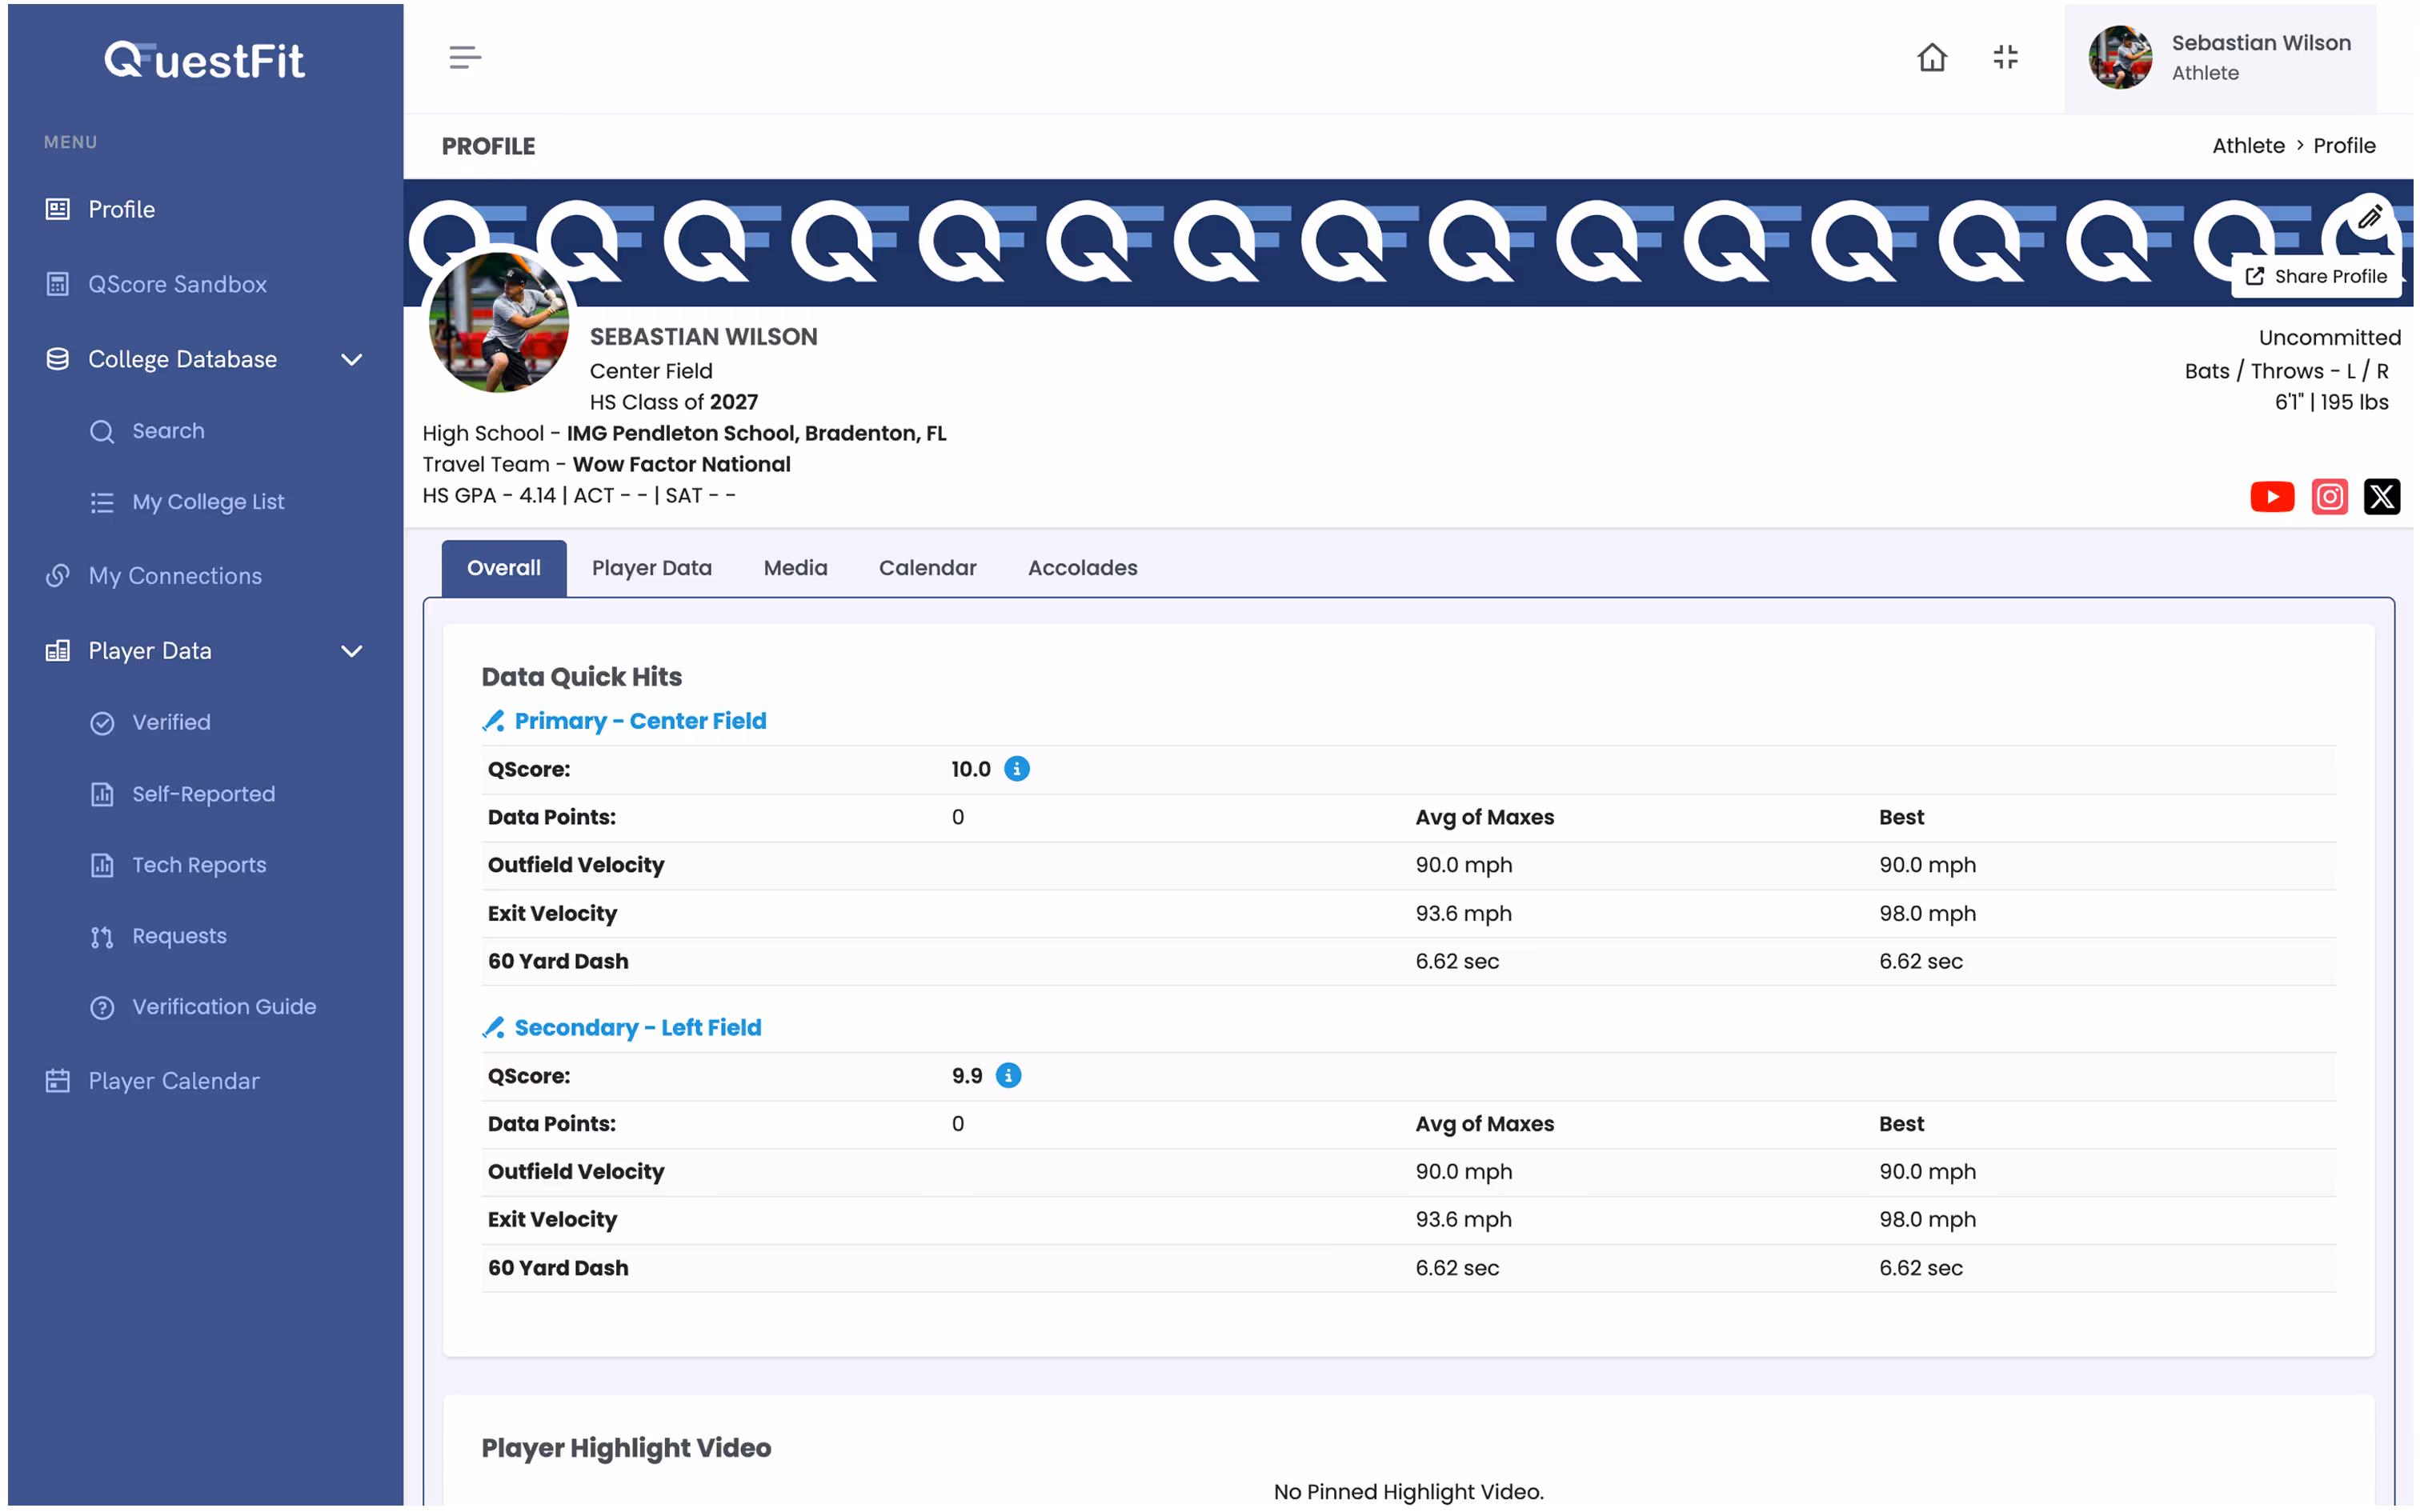
Task: Click the Secondary QScore info icon
Action: tap(1008, 1075)
